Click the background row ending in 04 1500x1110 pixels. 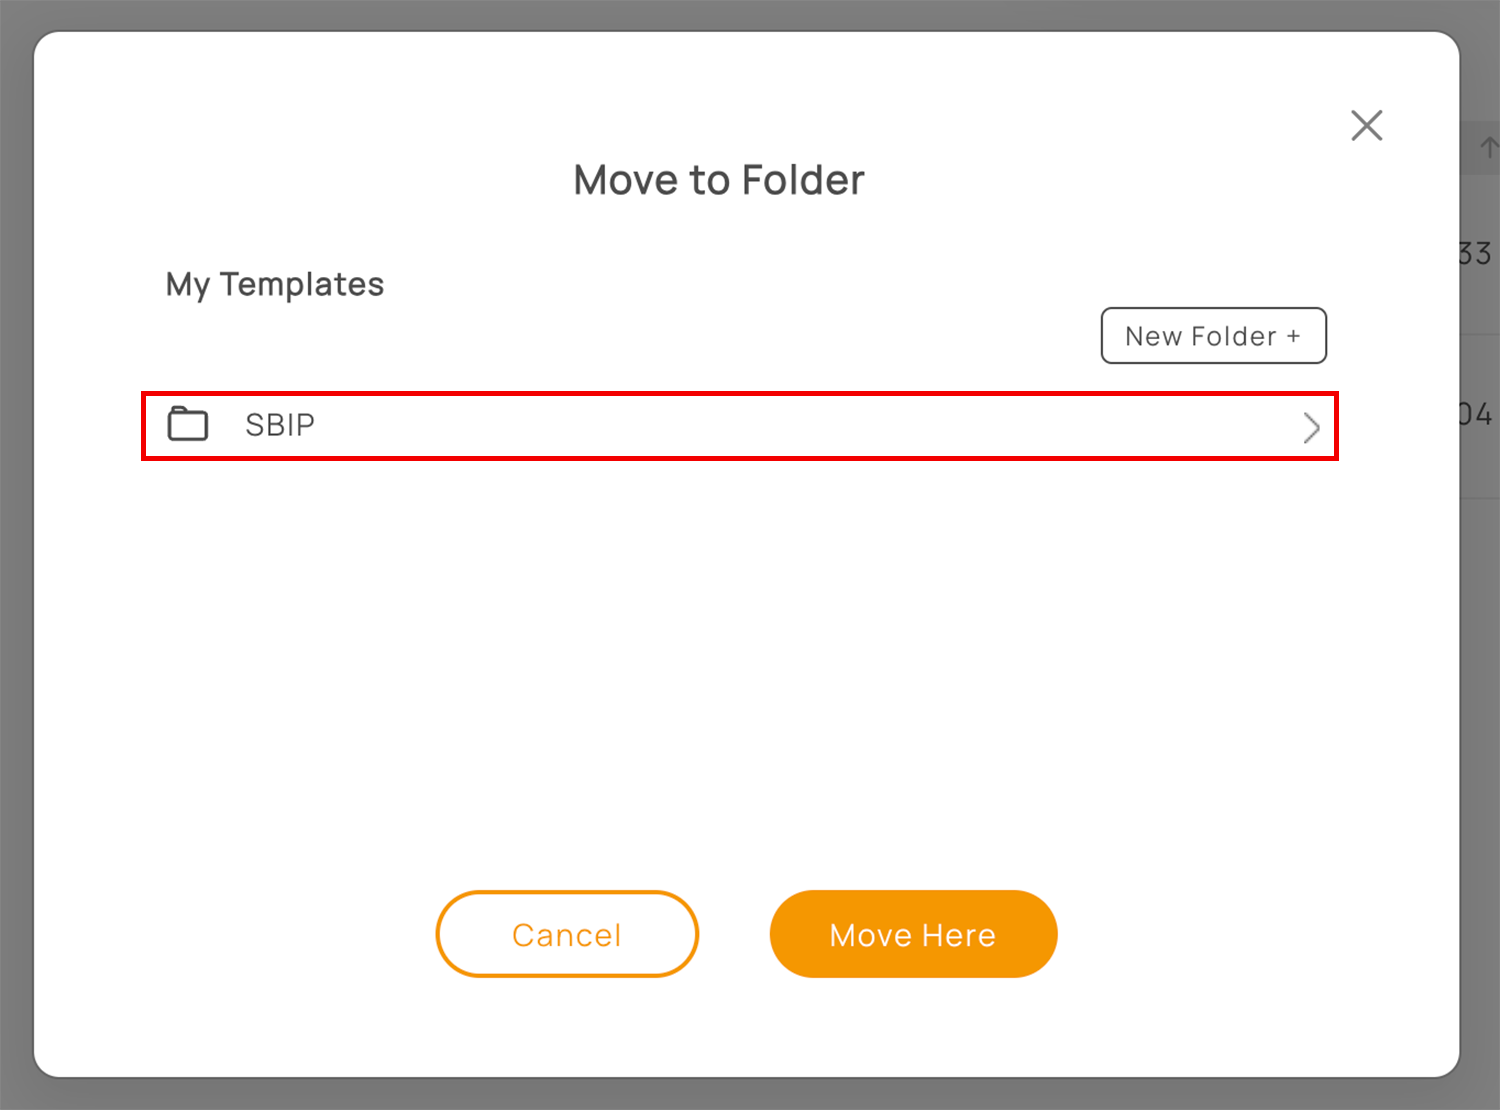1480,415
